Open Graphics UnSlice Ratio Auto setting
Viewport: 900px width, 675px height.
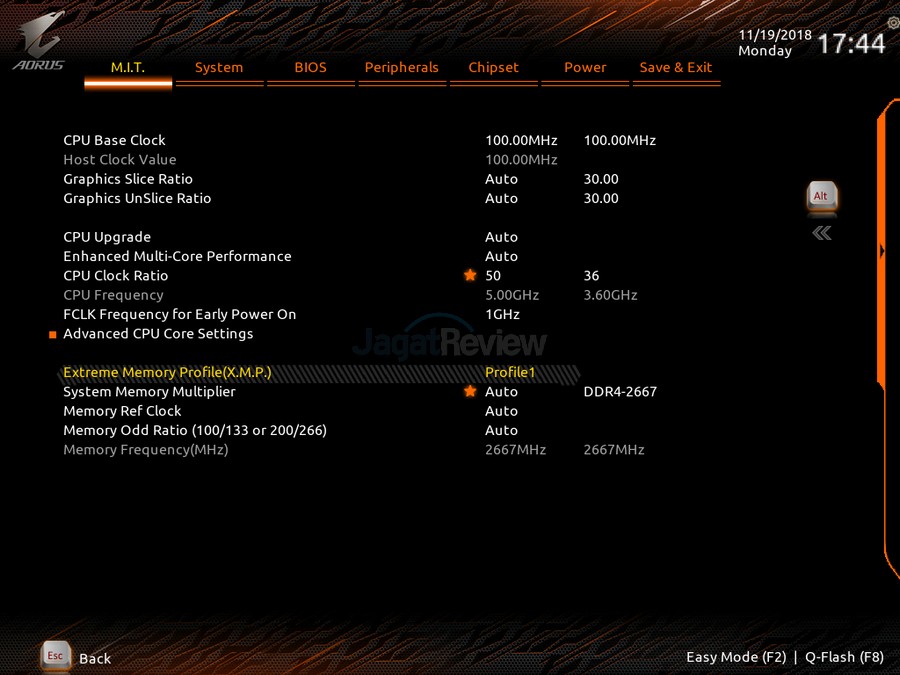pyautogui.click(x=501, y=199)
